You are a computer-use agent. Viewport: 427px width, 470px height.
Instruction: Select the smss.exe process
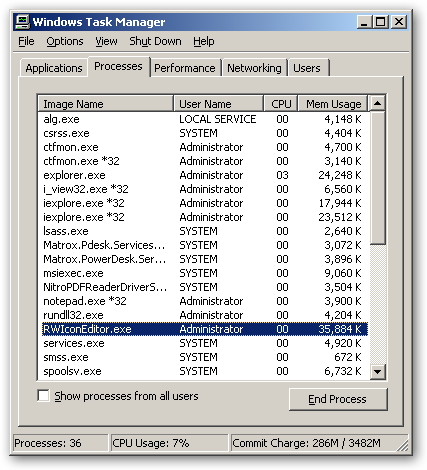tap(203, 357)
